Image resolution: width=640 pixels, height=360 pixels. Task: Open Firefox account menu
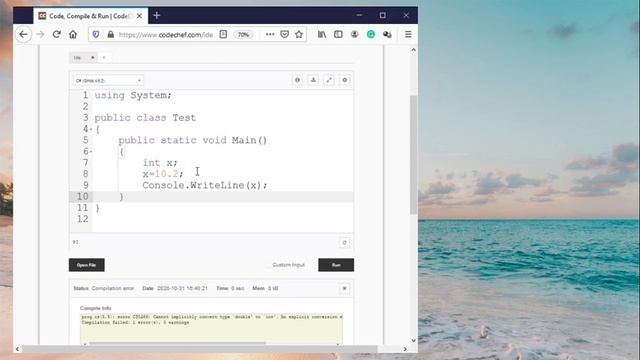pyautogui.click(x=354, y=34)
